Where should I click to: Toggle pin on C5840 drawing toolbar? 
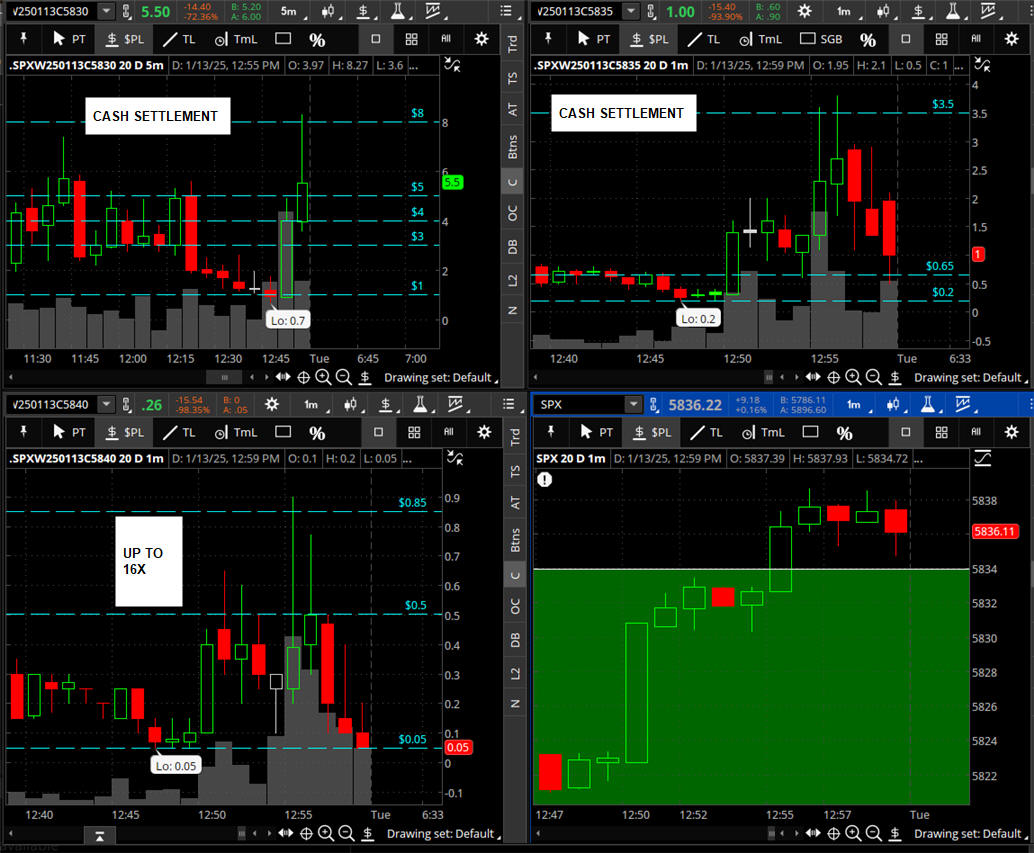tap(24, 432)
